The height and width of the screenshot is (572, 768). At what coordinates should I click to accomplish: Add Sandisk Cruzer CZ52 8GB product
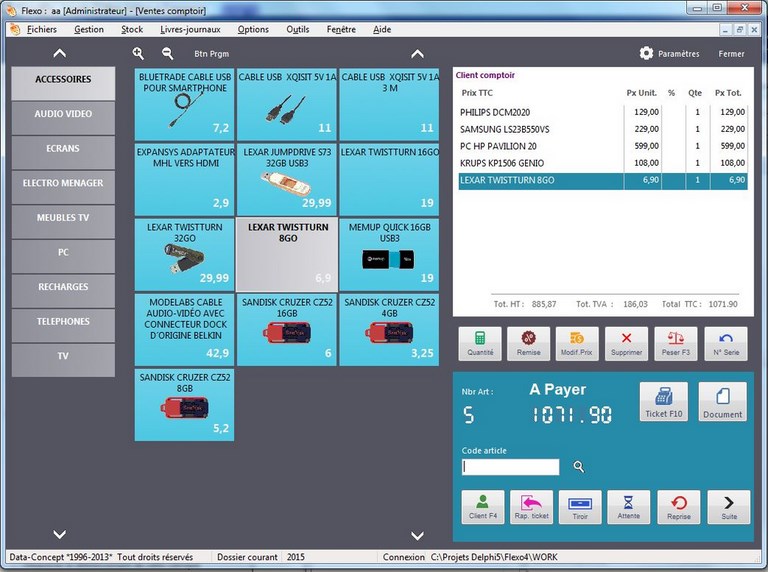click(x=185, y=405)
